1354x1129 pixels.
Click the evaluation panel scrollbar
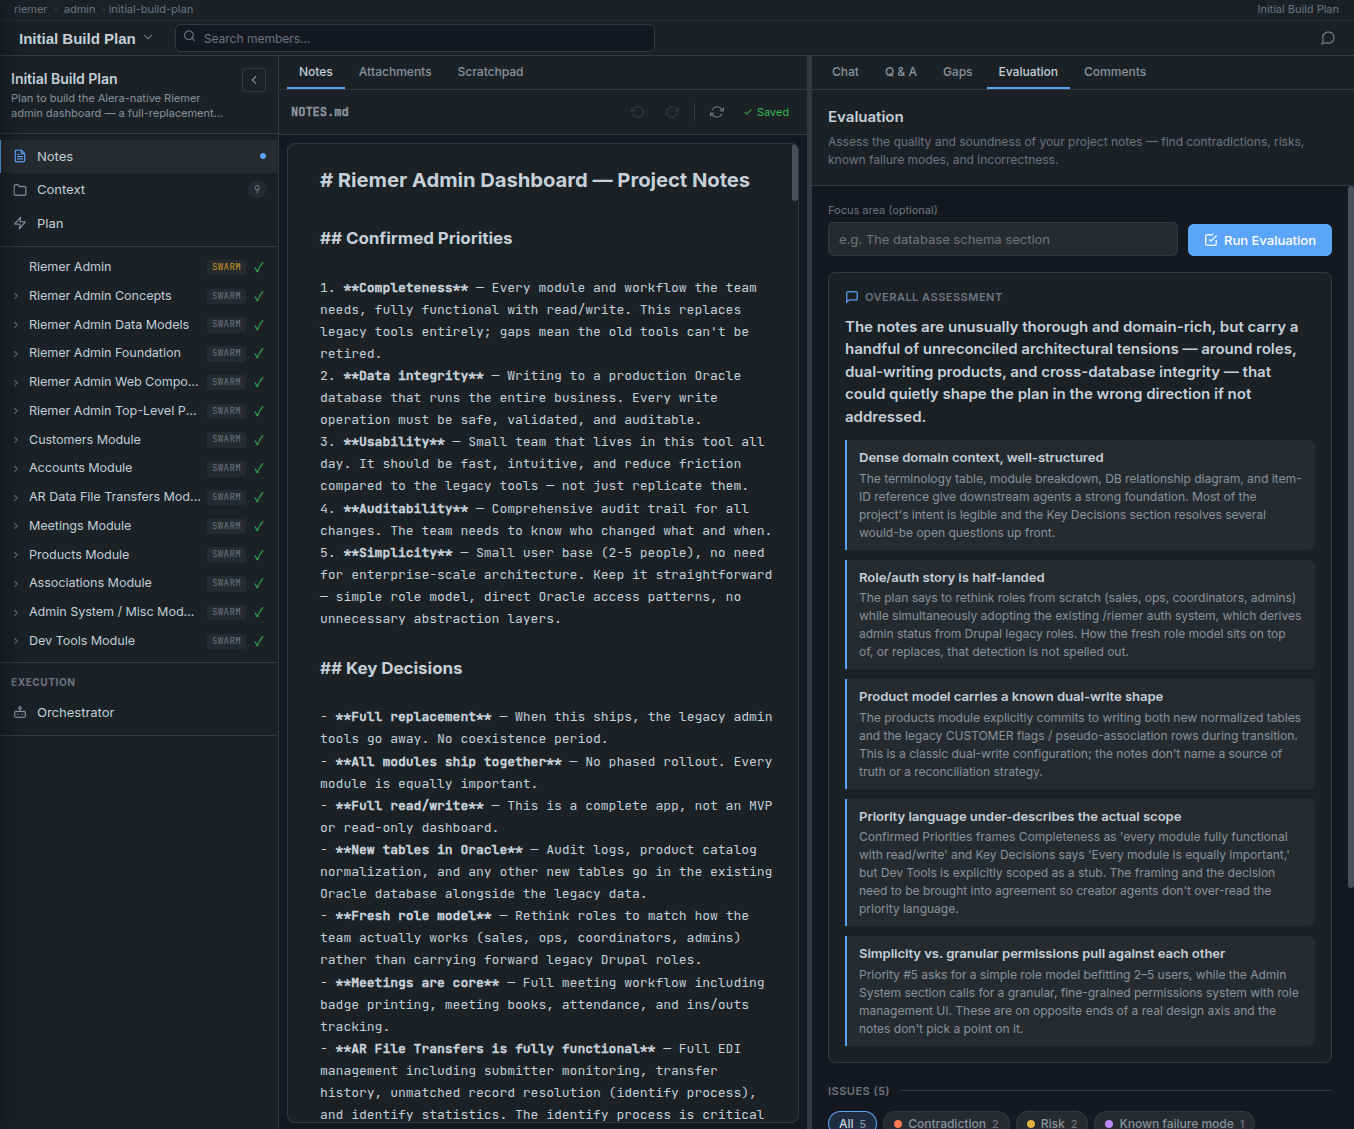tap(1349, 535)
